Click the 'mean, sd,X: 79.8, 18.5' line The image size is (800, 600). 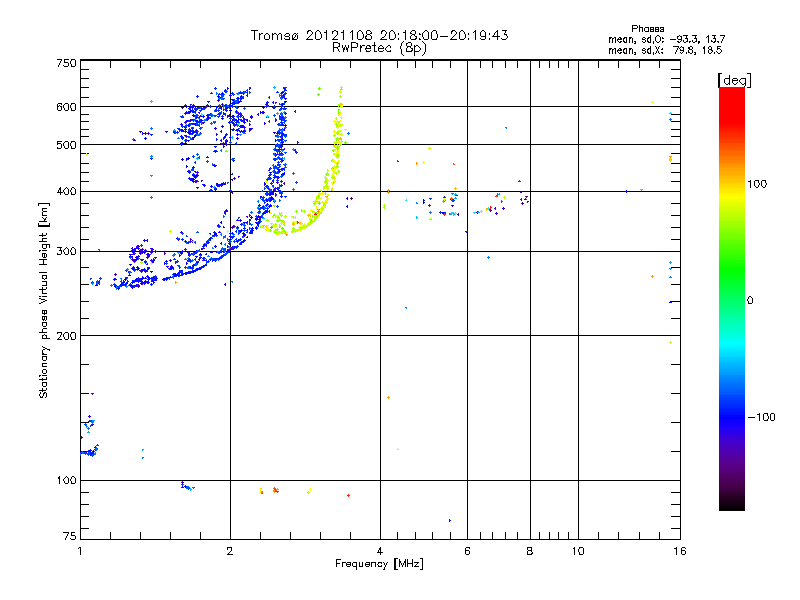click(x=665, y=50)
